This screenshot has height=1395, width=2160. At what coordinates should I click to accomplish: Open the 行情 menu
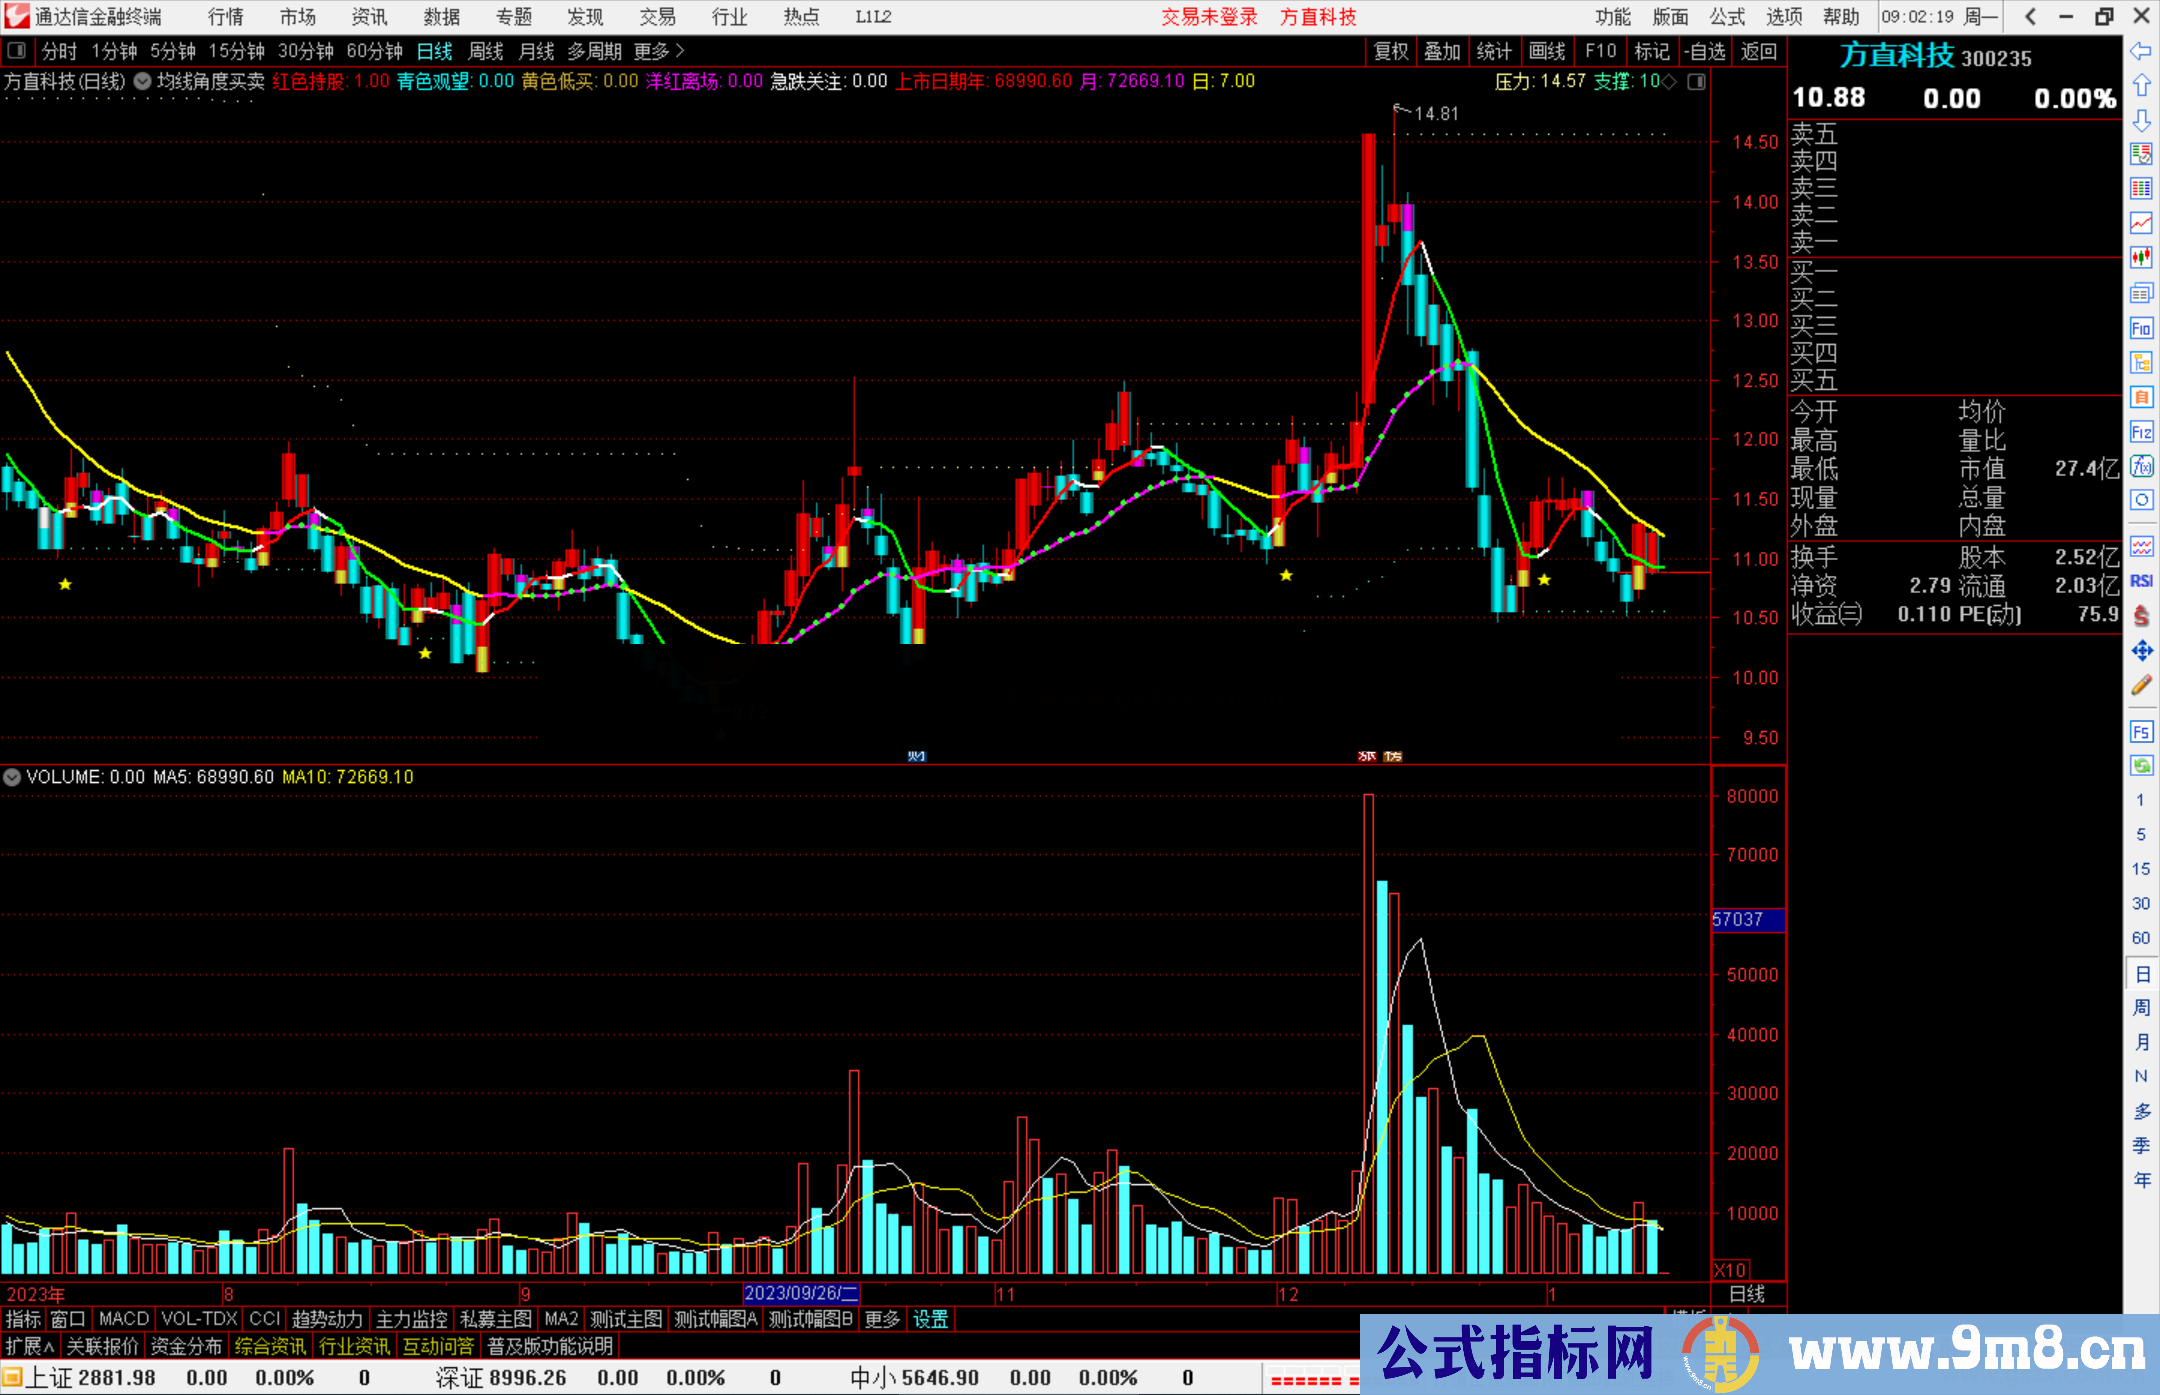pos(225,17)
